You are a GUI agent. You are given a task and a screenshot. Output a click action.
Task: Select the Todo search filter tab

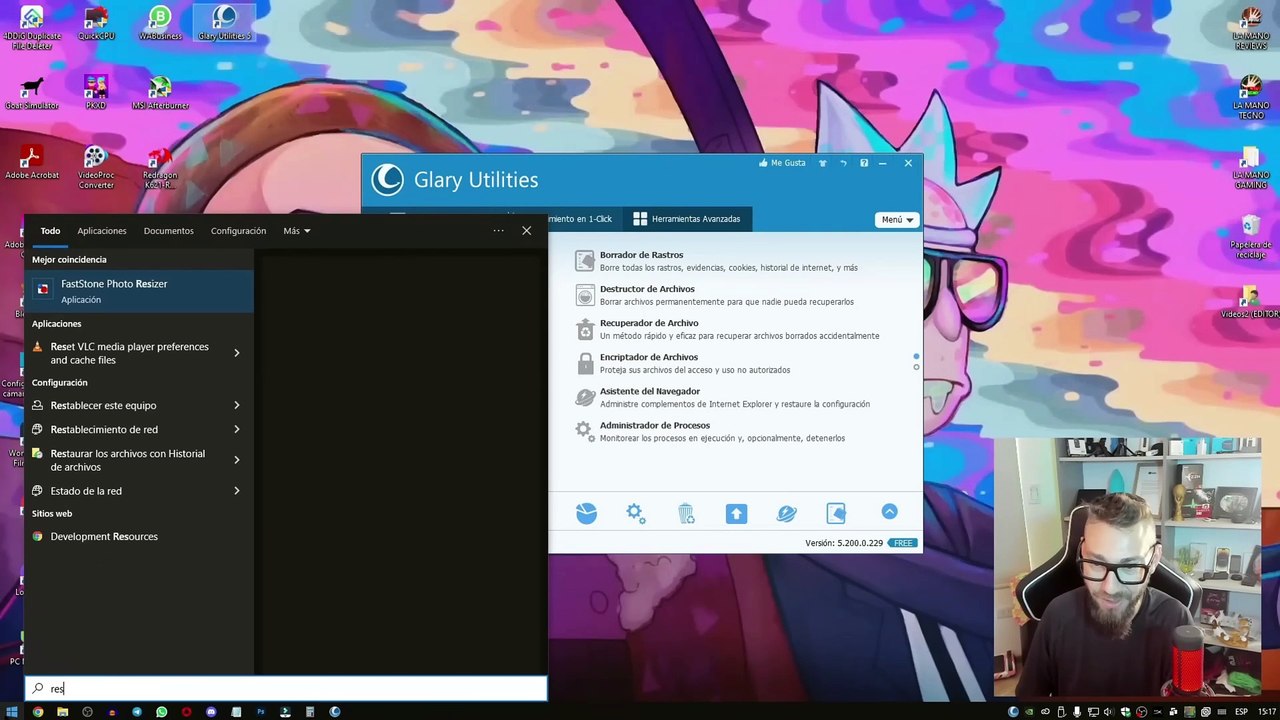tap(50, 231)
